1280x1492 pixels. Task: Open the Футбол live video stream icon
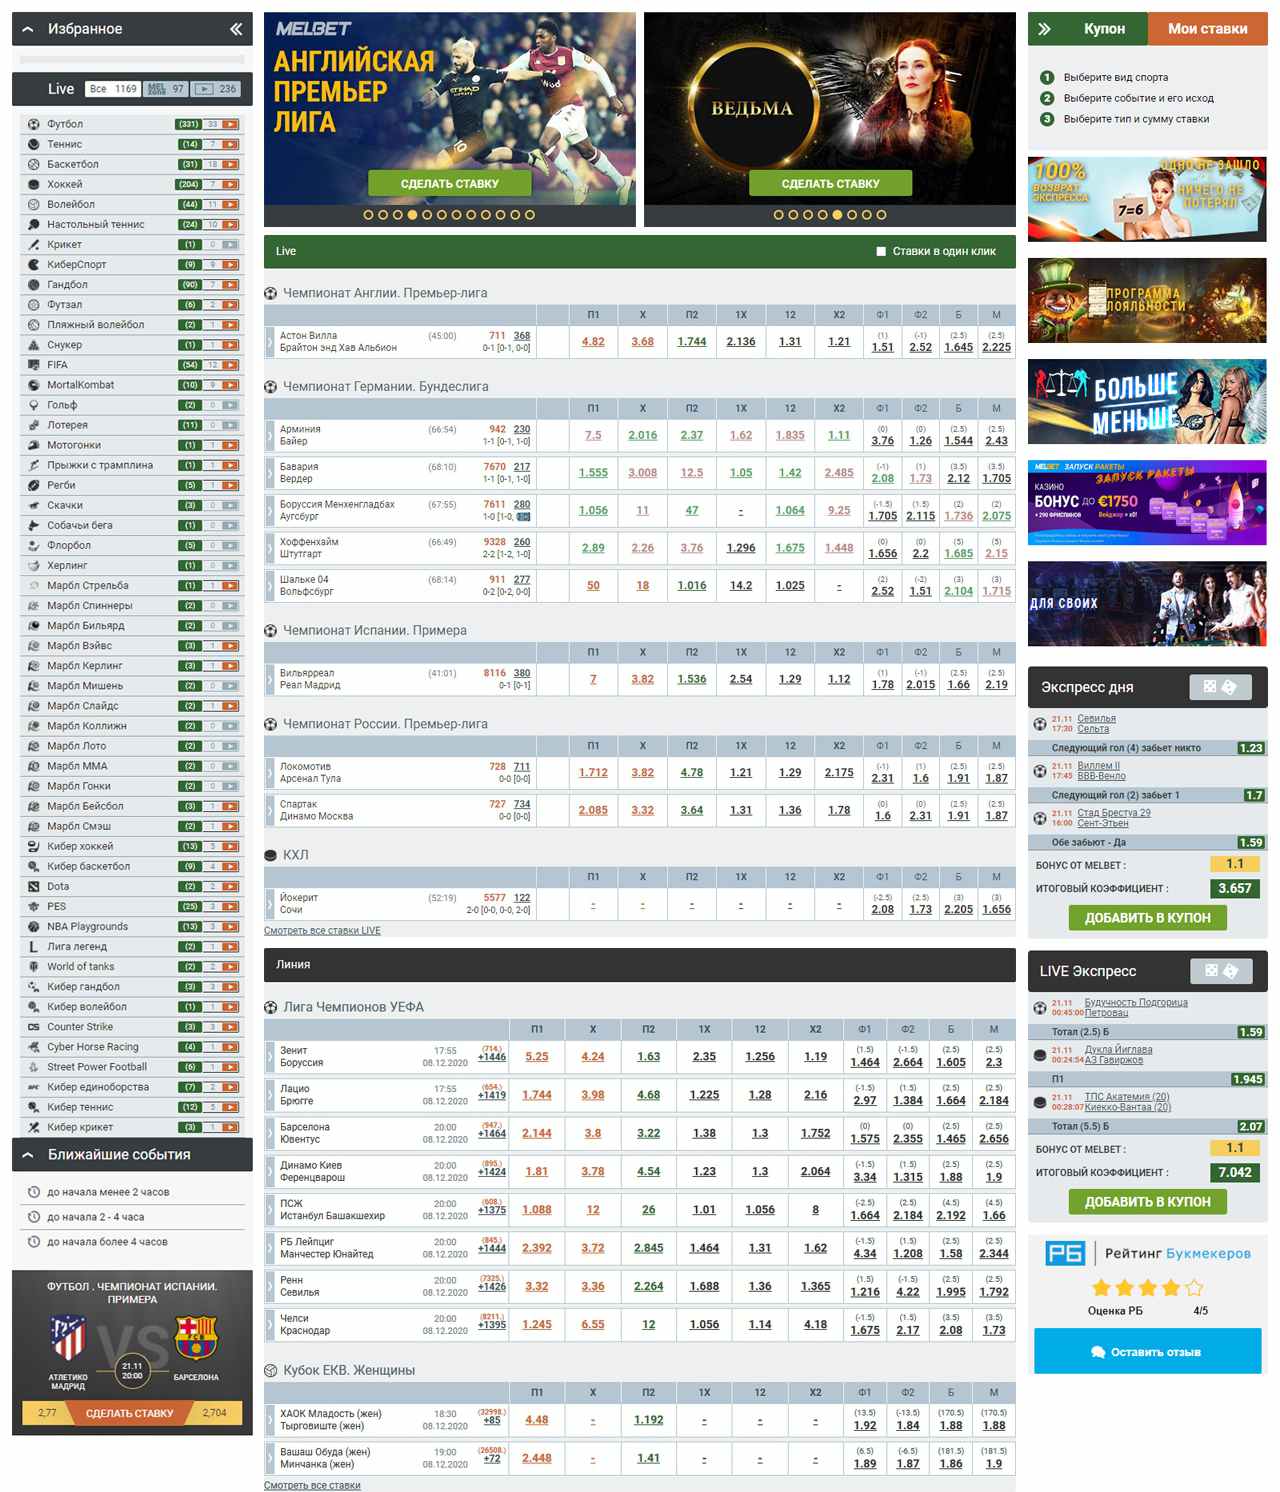pyautogui.click(x=231, y=124)
